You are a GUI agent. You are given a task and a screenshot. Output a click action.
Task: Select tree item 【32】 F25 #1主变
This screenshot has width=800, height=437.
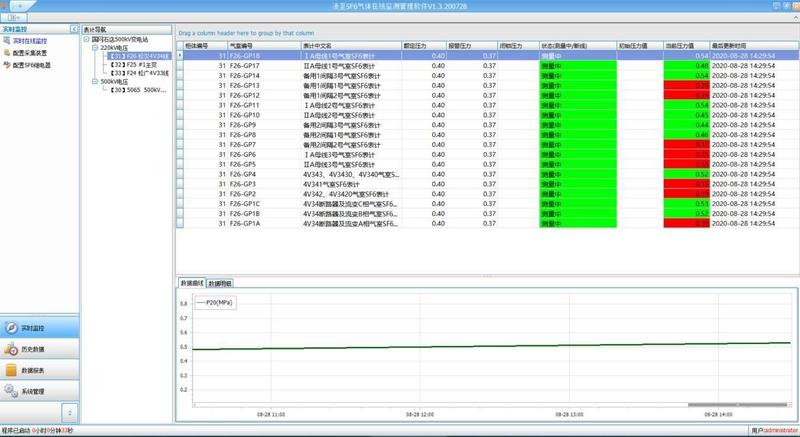point(134,65)
